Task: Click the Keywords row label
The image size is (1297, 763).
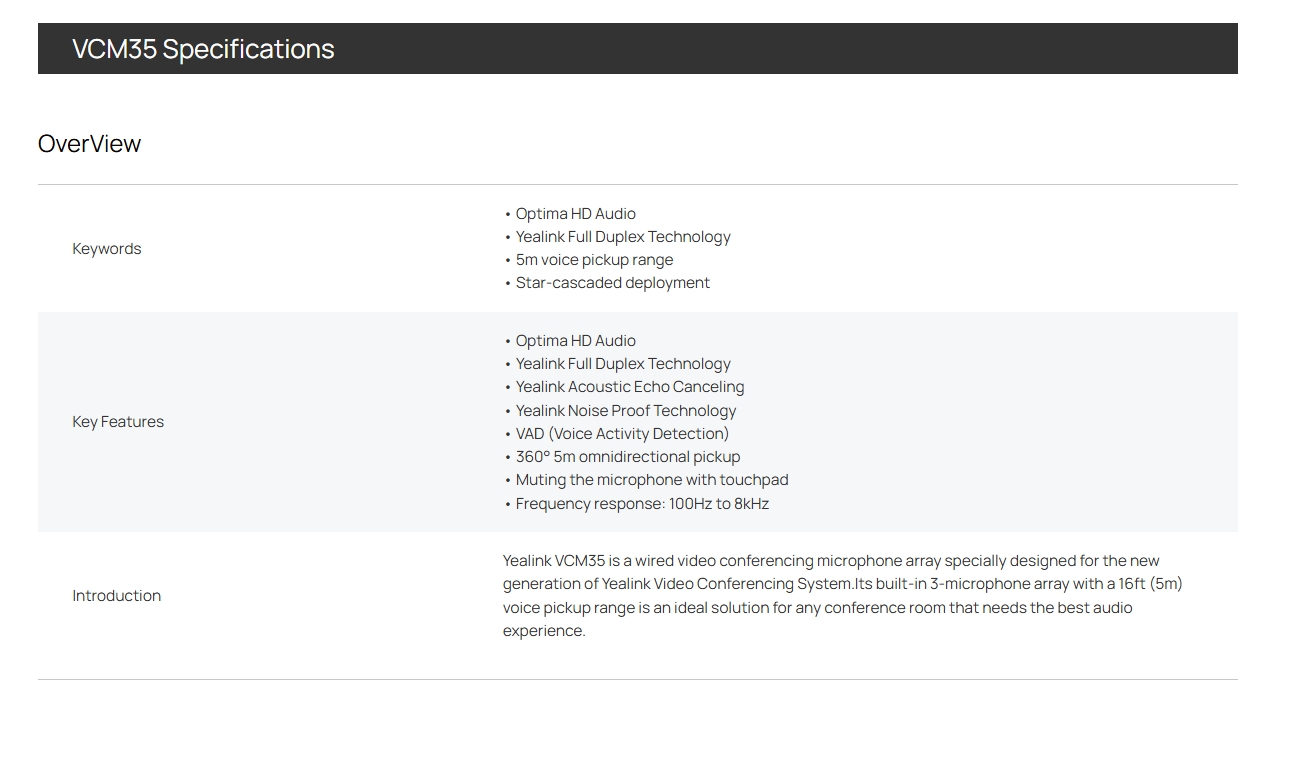Action: (107, 248)
